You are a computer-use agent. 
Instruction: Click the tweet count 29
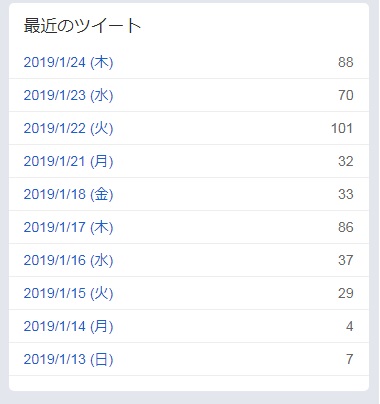(x=346, y=293)
